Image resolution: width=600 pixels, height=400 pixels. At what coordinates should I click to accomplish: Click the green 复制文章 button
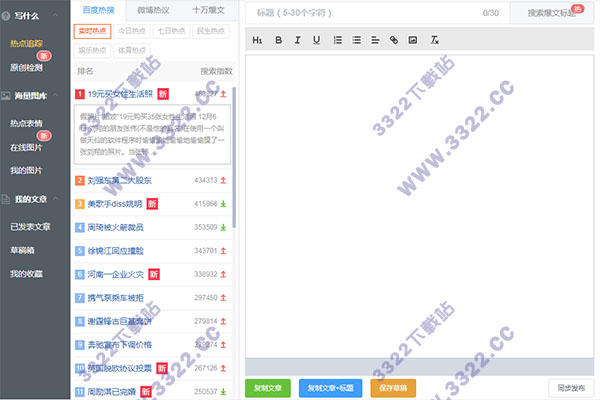pyautogui.click(x=268, y=388)
